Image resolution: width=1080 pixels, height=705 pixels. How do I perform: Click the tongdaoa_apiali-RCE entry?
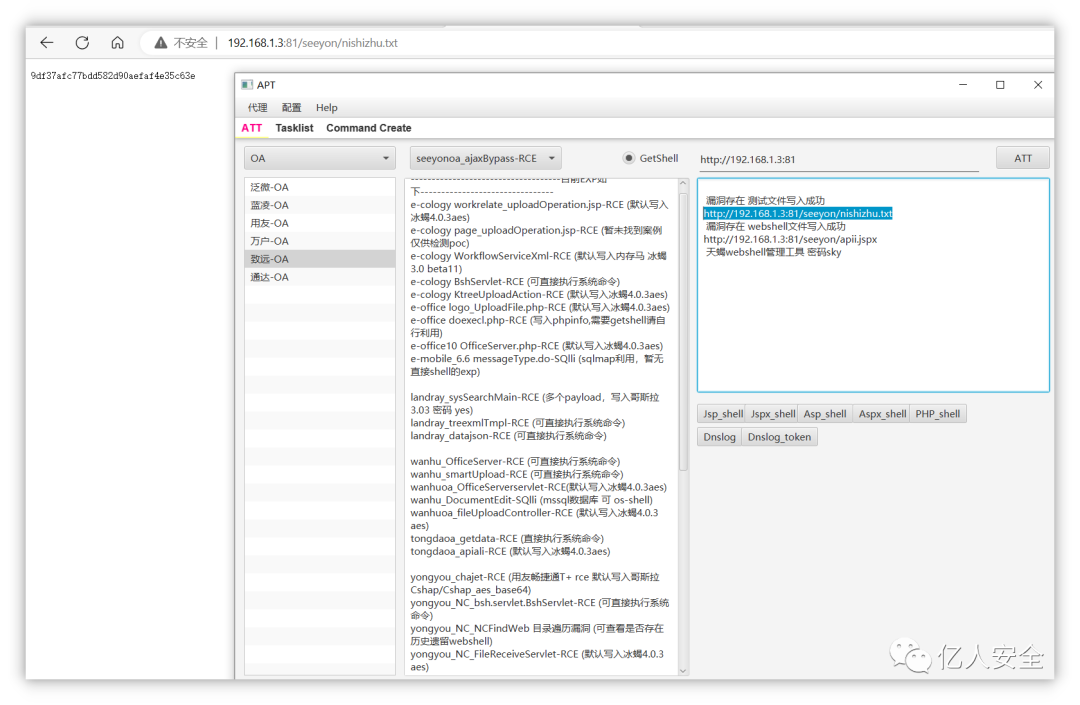[x=510, y=552]
